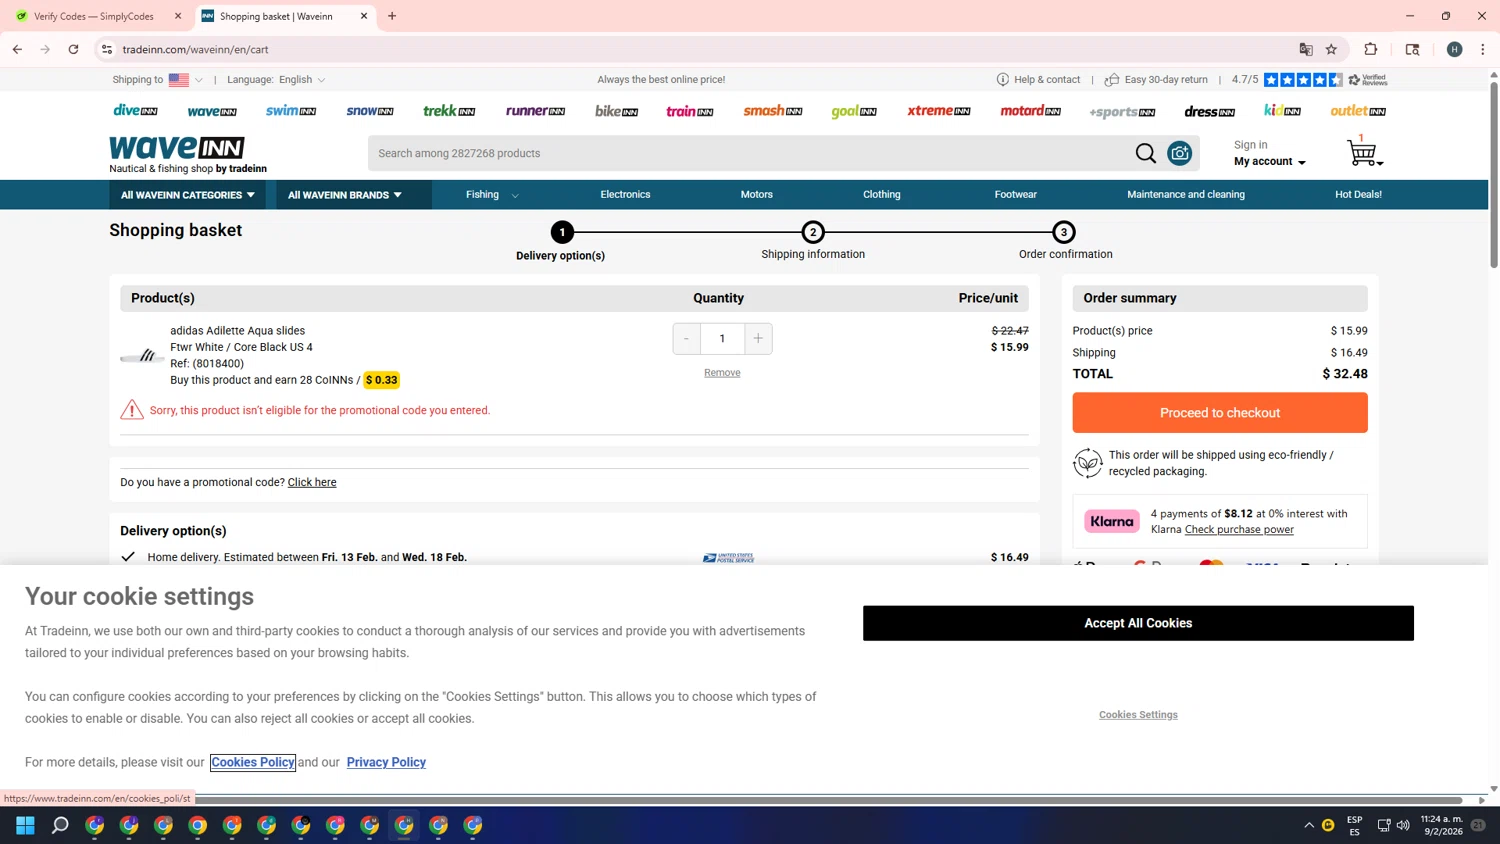Accept All Cookies
The image size is (1500, 844).
coord(1138,623)
